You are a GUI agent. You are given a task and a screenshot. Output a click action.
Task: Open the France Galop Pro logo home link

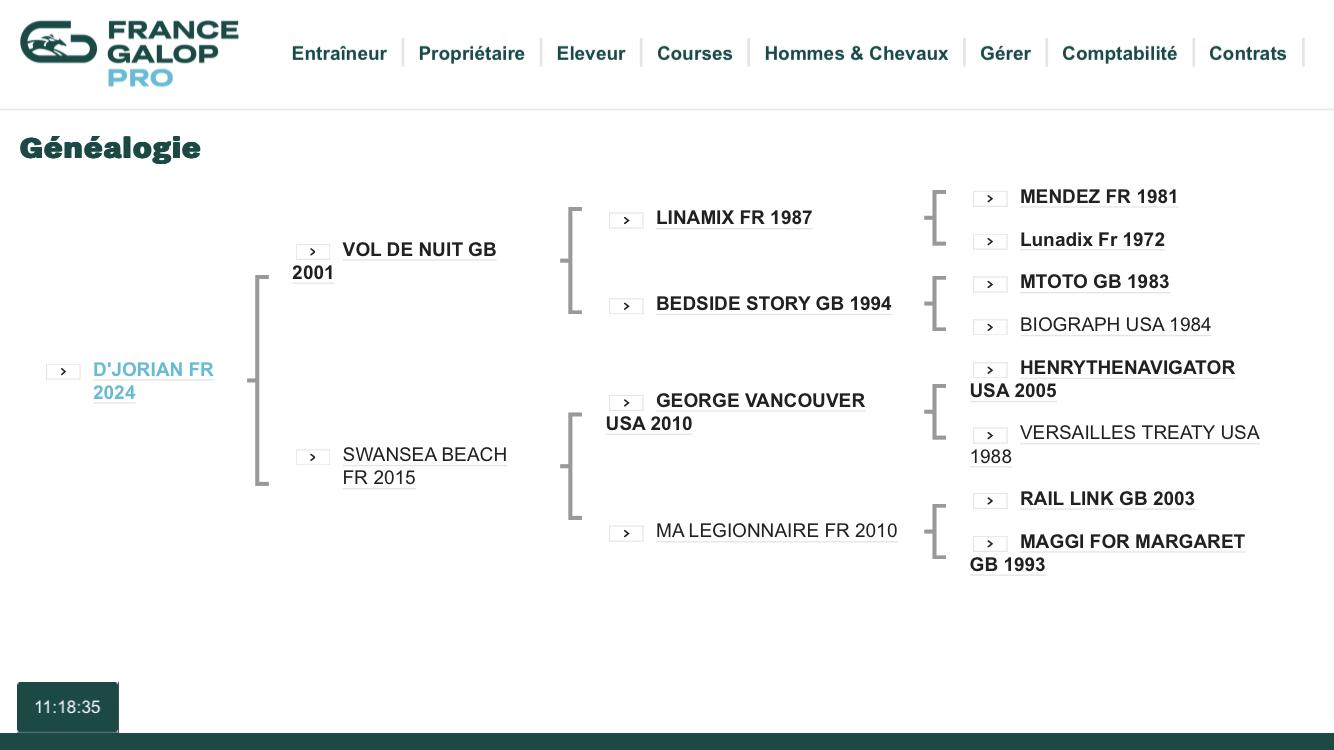(x=129, y=54)
